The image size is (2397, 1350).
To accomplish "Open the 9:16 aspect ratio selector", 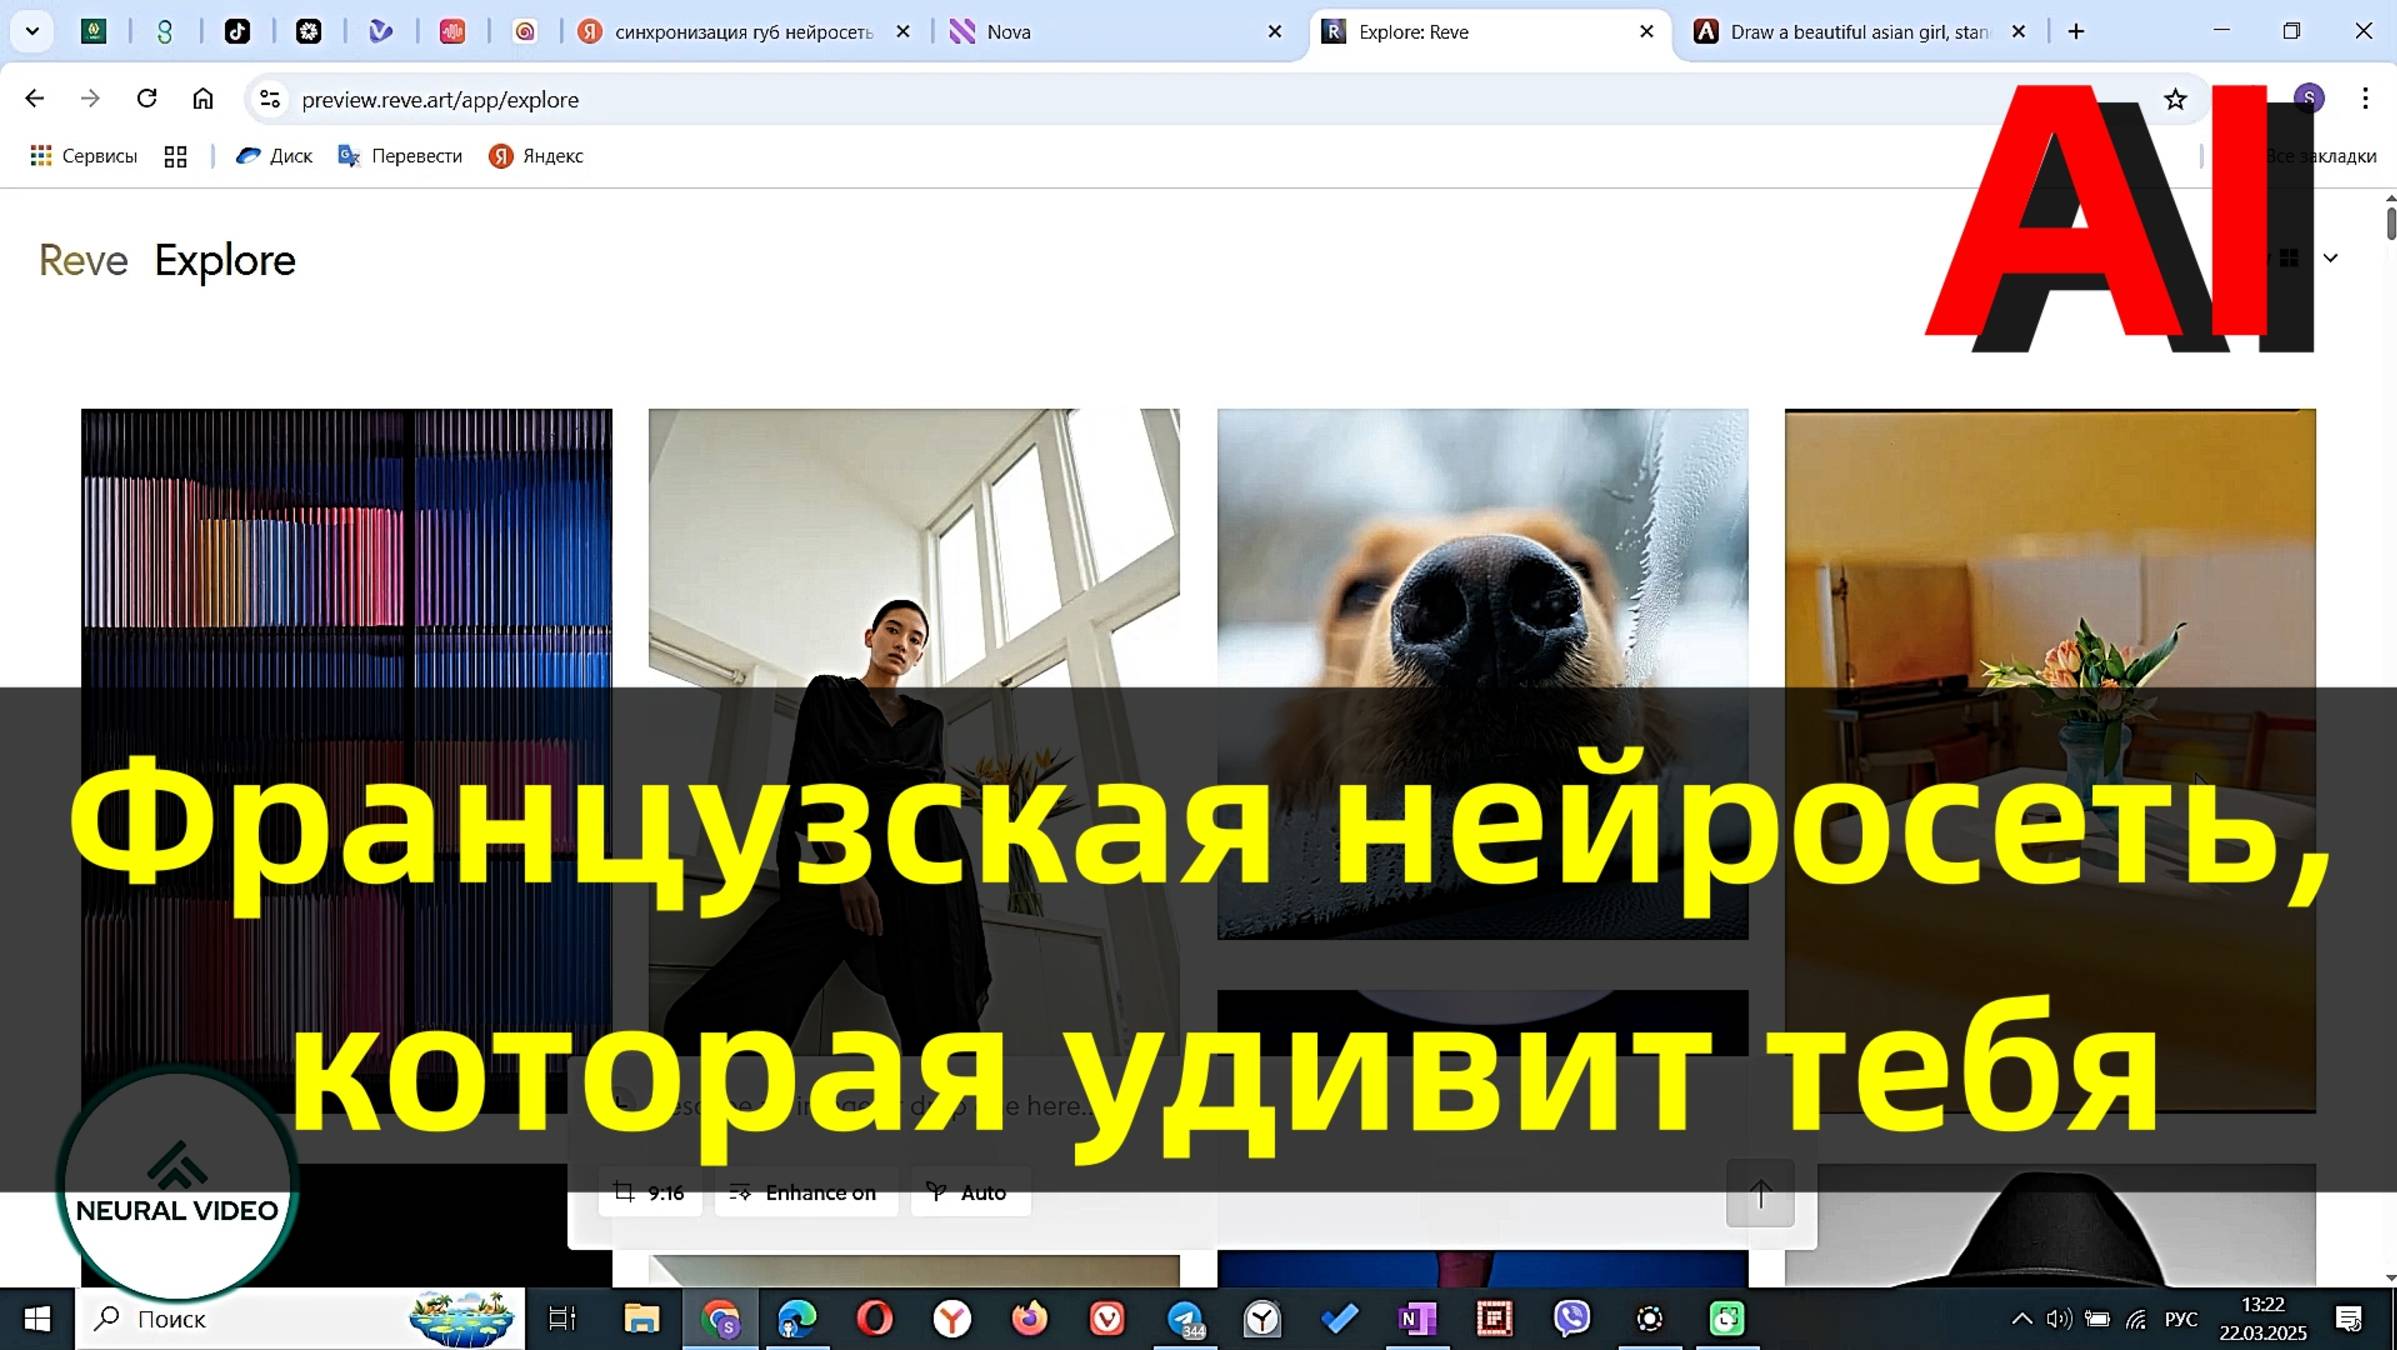I will pos(650,1193).
